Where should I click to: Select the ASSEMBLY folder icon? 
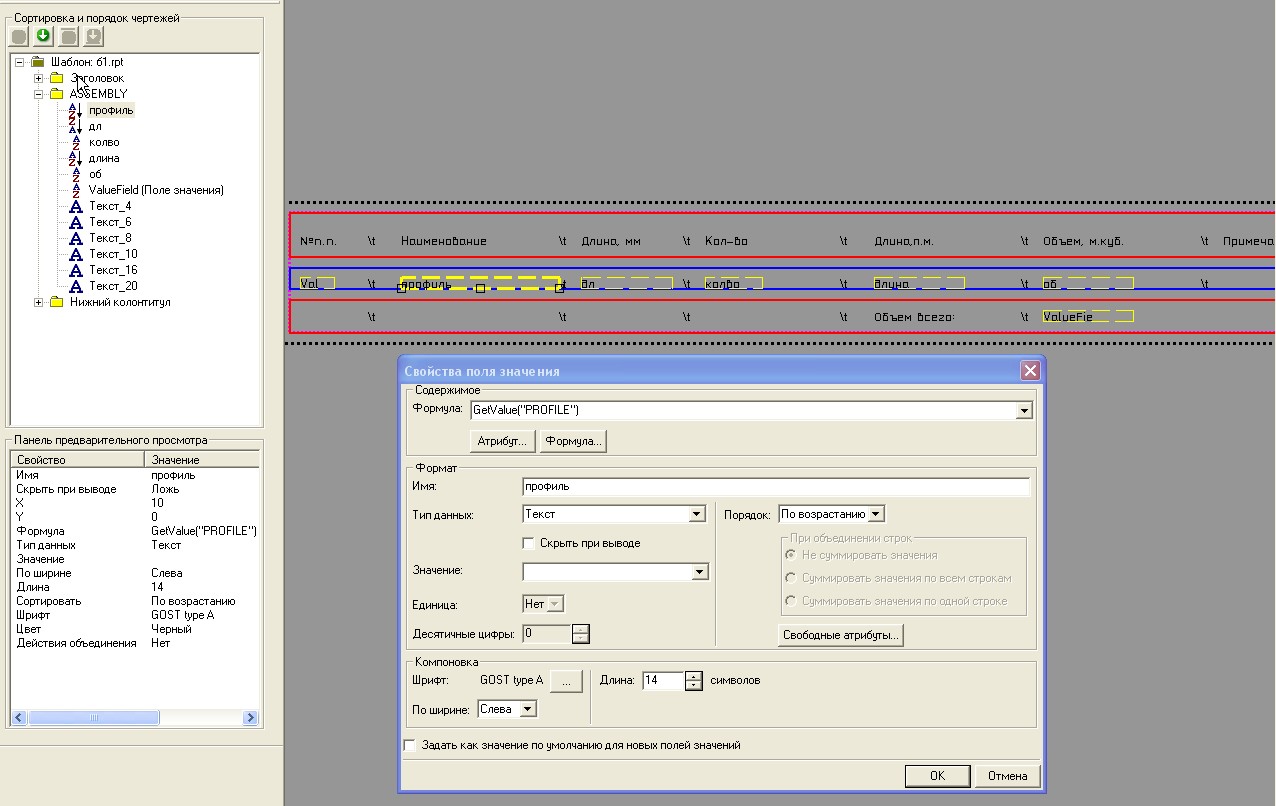coord(56,94)
